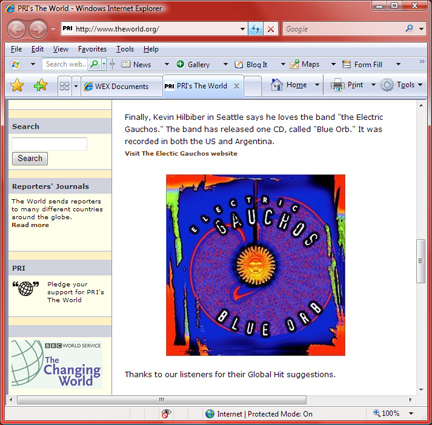
Task: Click the vertical scrollbar thumb
Action: click(421, 261)
